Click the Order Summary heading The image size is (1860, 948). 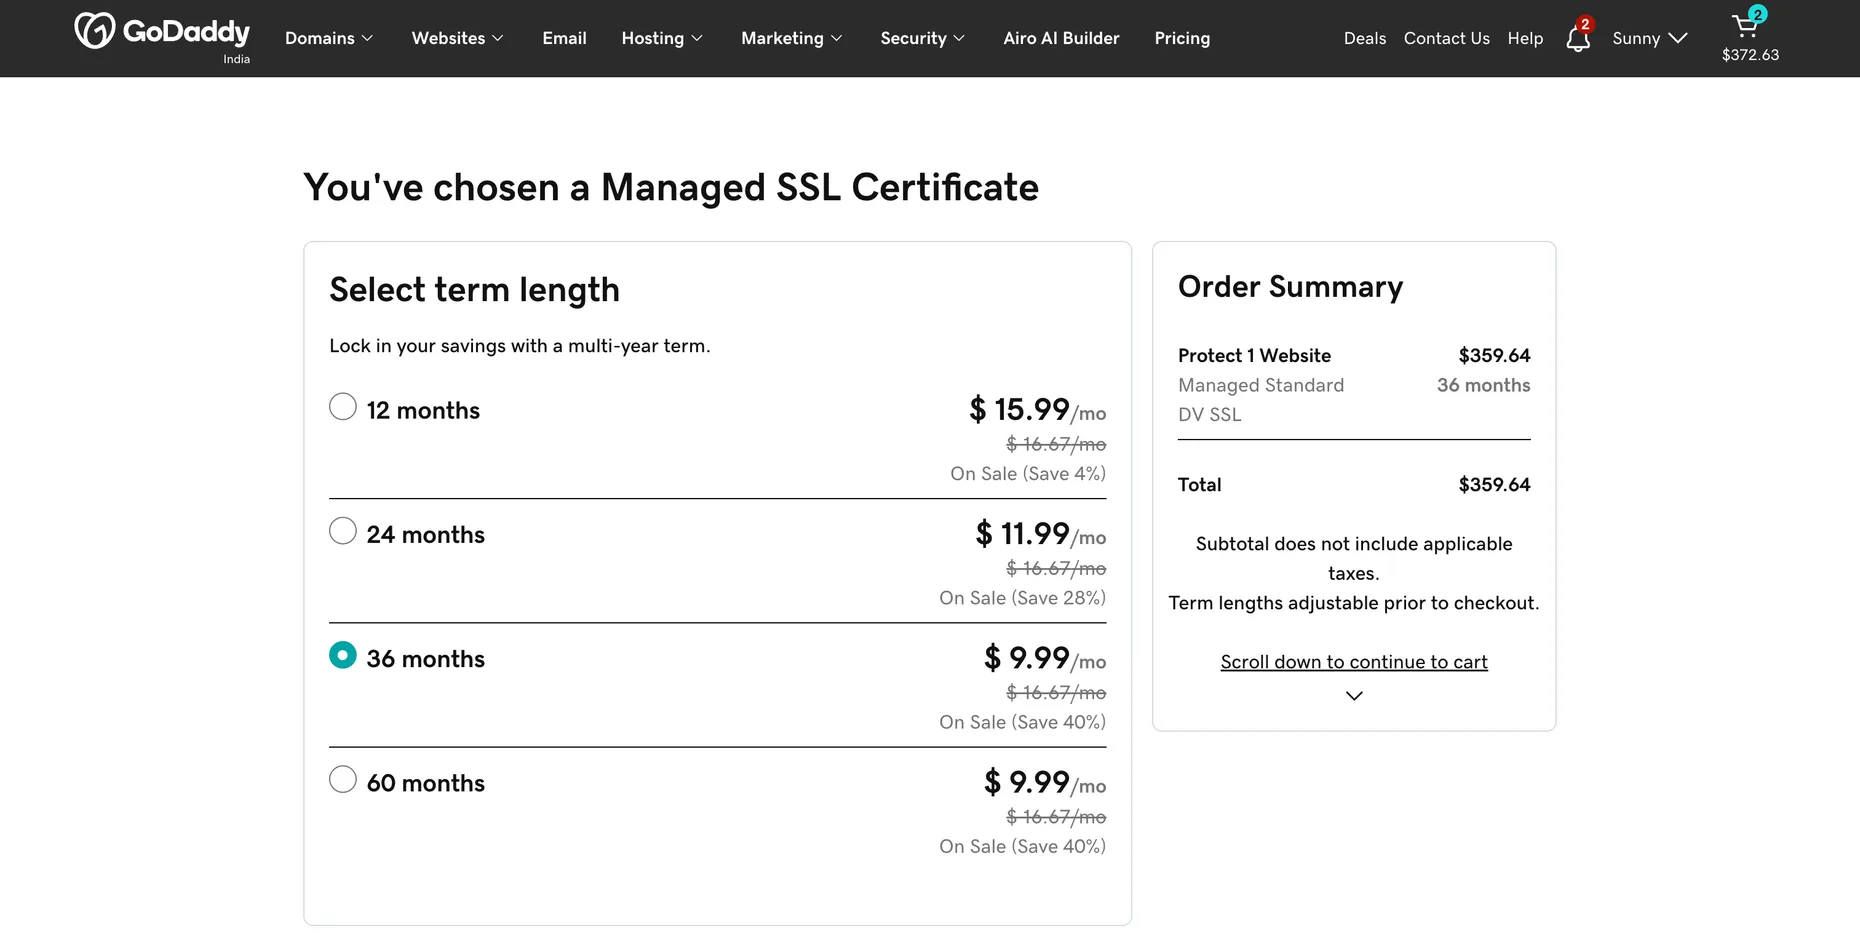tap(1290, 287)
